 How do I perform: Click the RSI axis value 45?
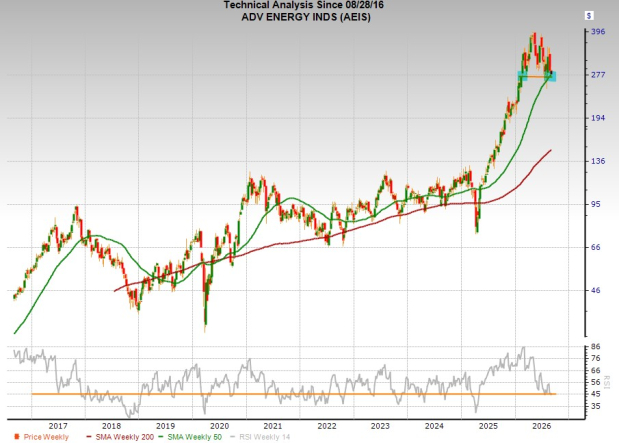596,394
